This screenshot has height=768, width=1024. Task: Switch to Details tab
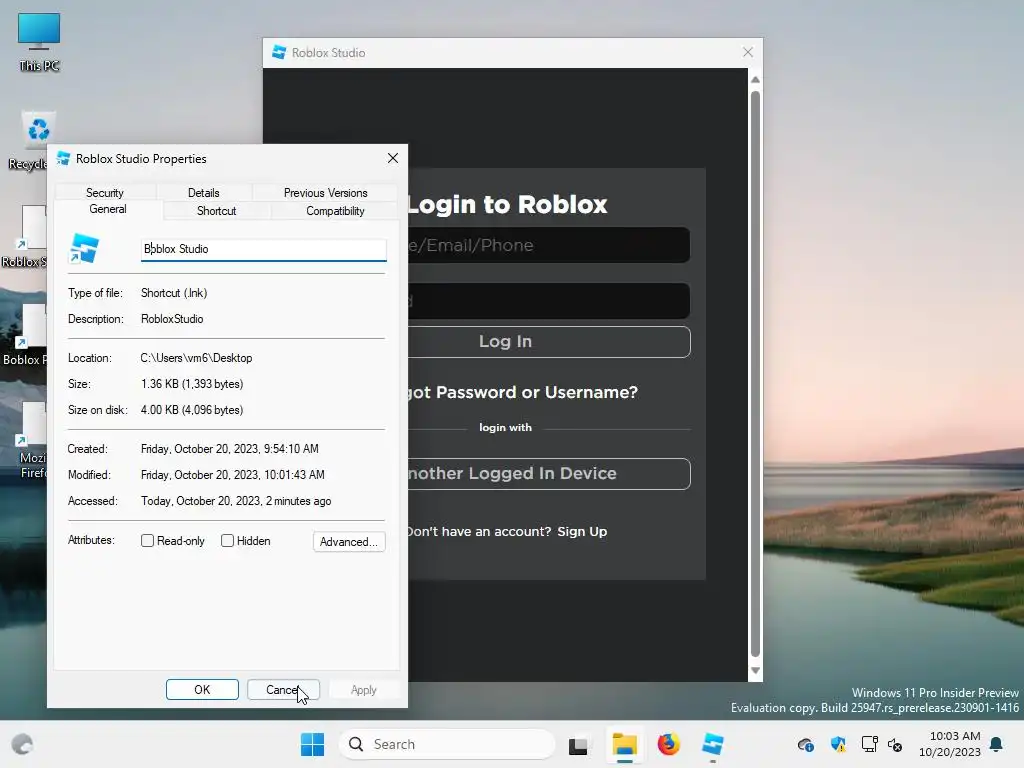pos(204,193)
